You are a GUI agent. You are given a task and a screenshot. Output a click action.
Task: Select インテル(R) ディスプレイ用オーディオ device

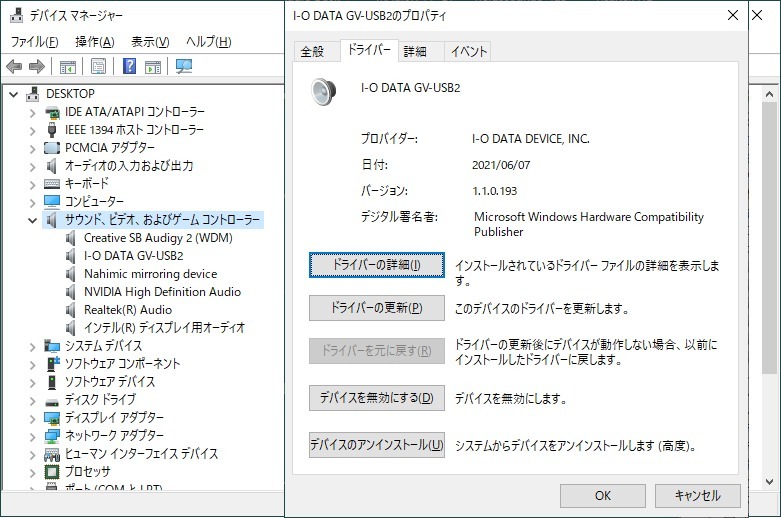click(x=164, y=328)
